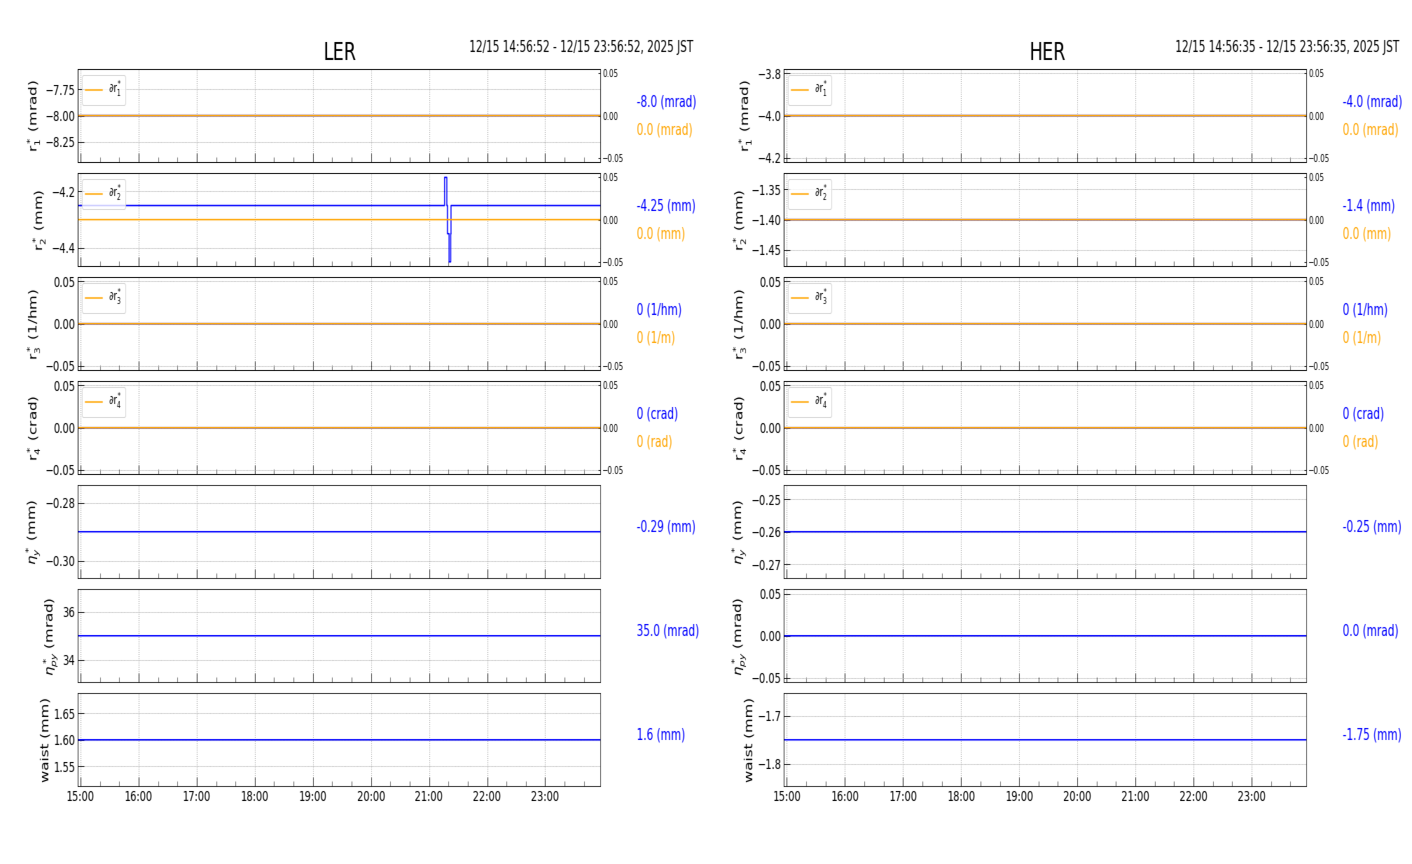Click the LER ηy* (mm) axis label
Image resolution: width=1412 pixels, height=864 pixels.
33,532
